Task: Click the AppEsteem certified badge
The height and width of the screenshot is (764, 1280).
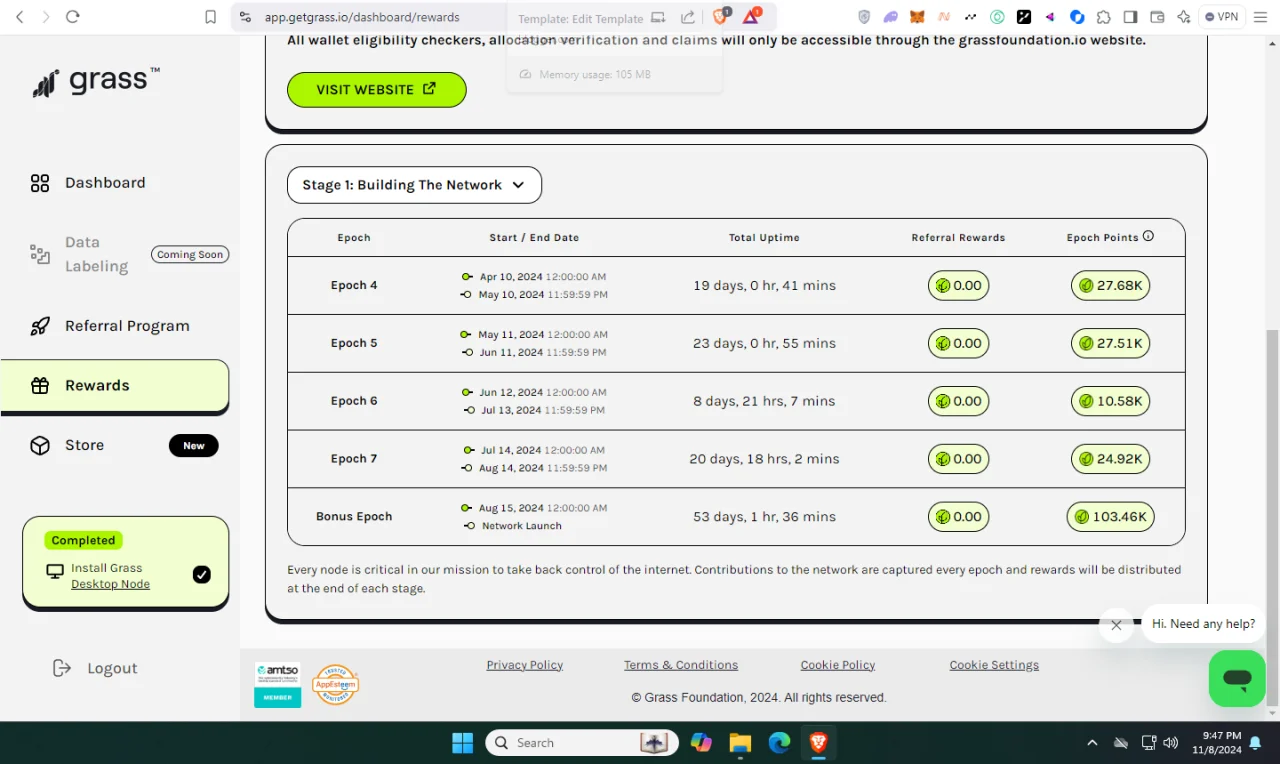Action: pos(335,684)
